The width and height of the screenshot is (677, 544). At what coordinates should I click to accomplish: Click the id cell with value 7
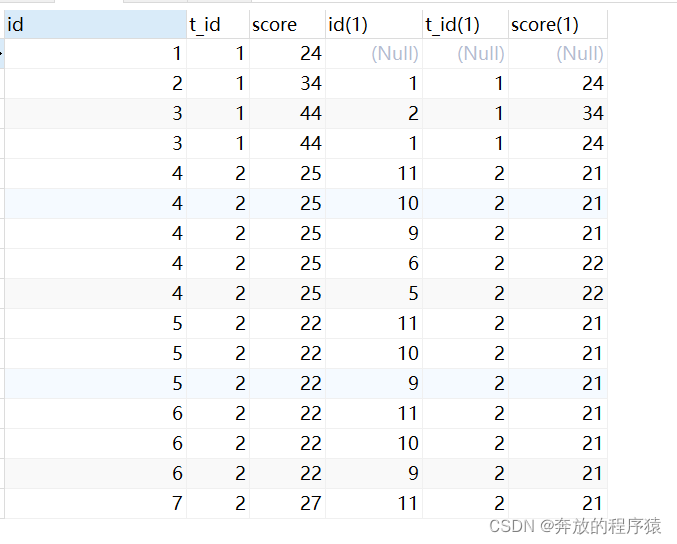(x=176, y=504)
